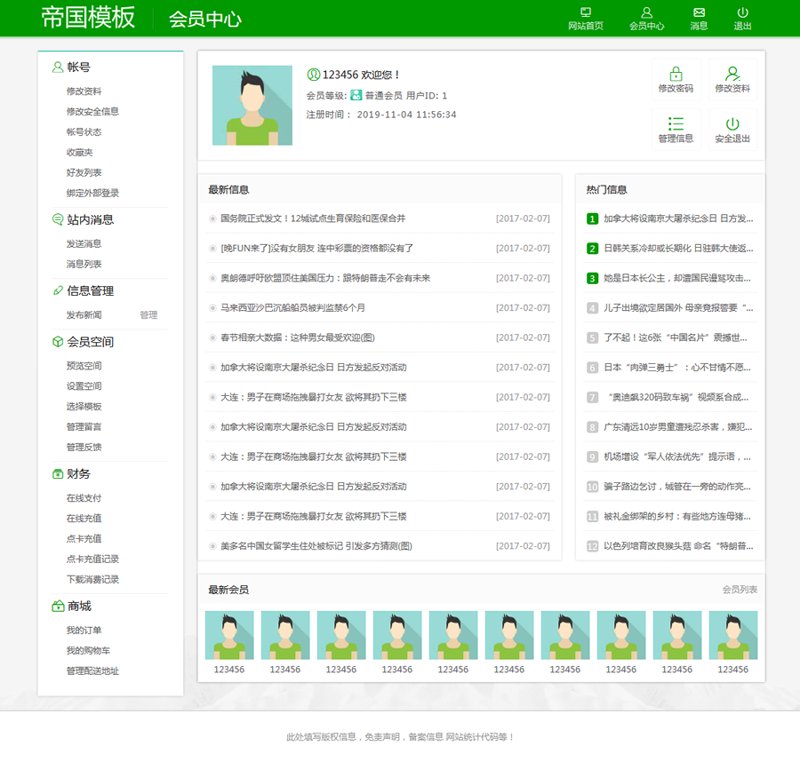This screenshot has height=762, width=800.
Task: Open 预览空间 in sidebar
Action: point(84,366)
